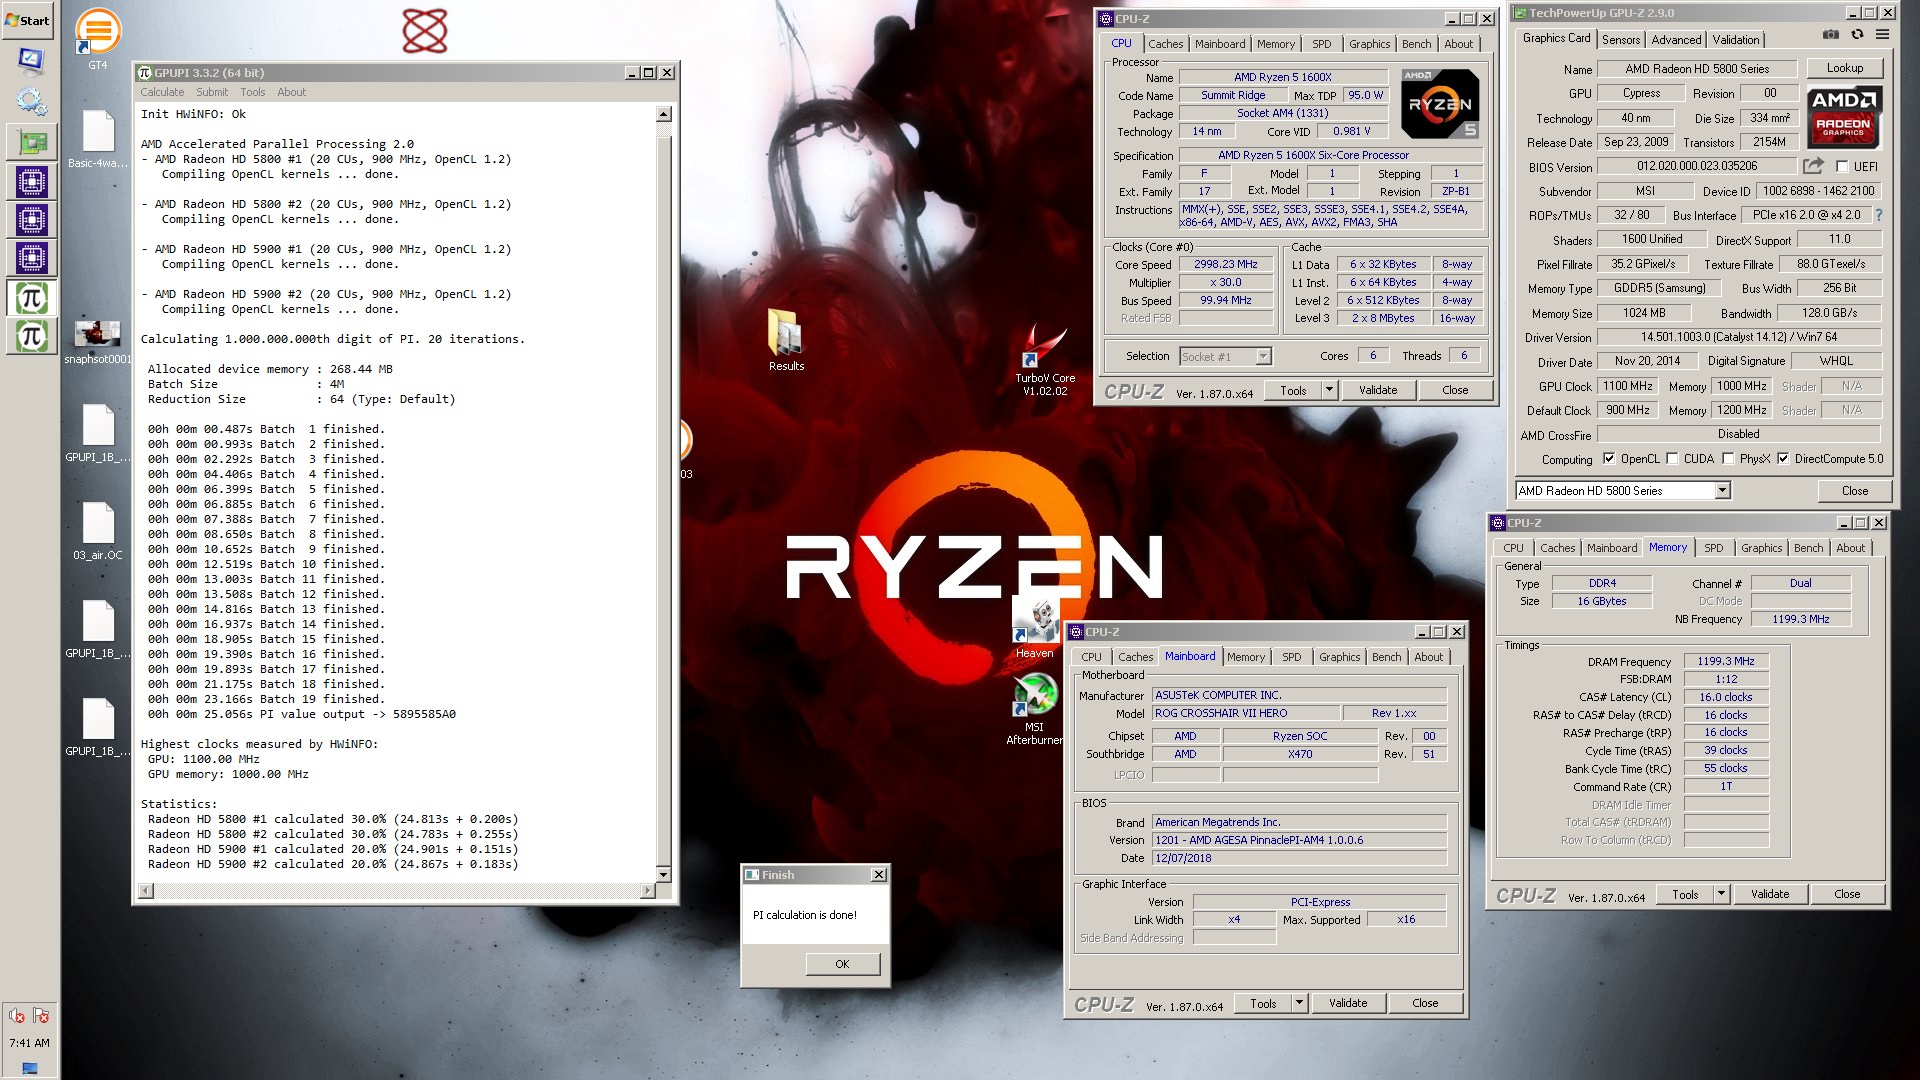Take GPU-Z screenshot with camera icon

coord(1830,34)
